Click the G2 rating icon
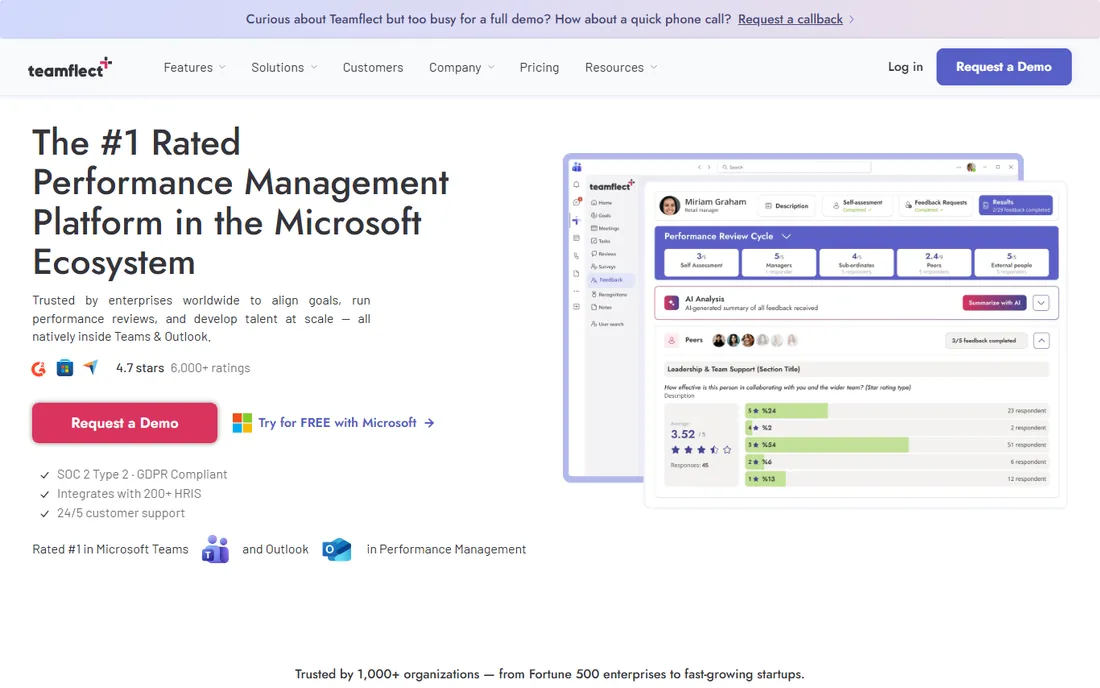 click(39, 368)
